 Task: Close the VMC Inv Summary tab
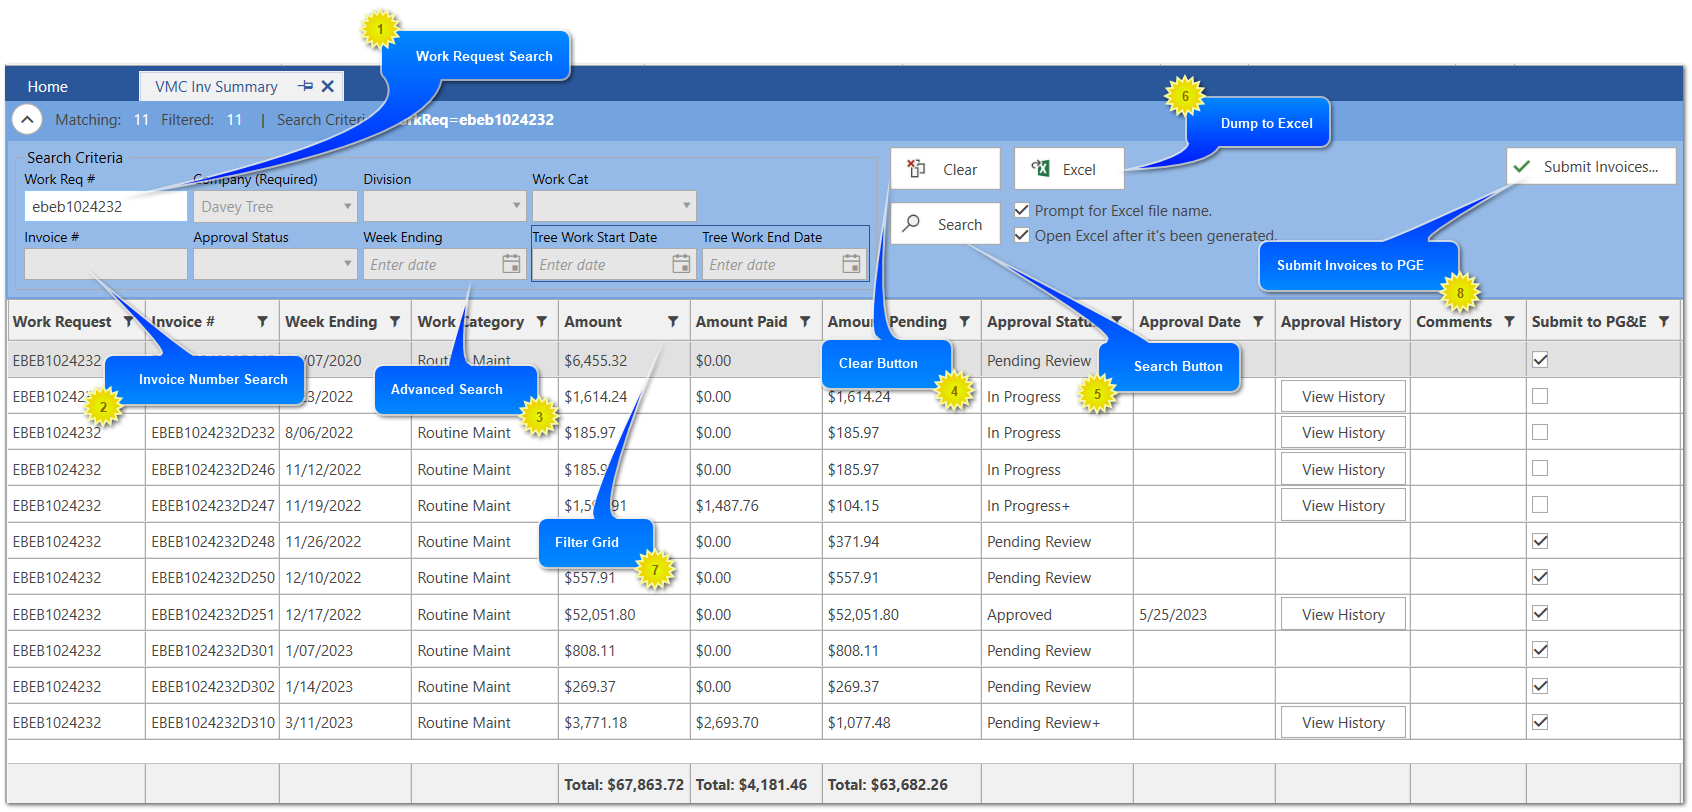click(x=328, y=86)
